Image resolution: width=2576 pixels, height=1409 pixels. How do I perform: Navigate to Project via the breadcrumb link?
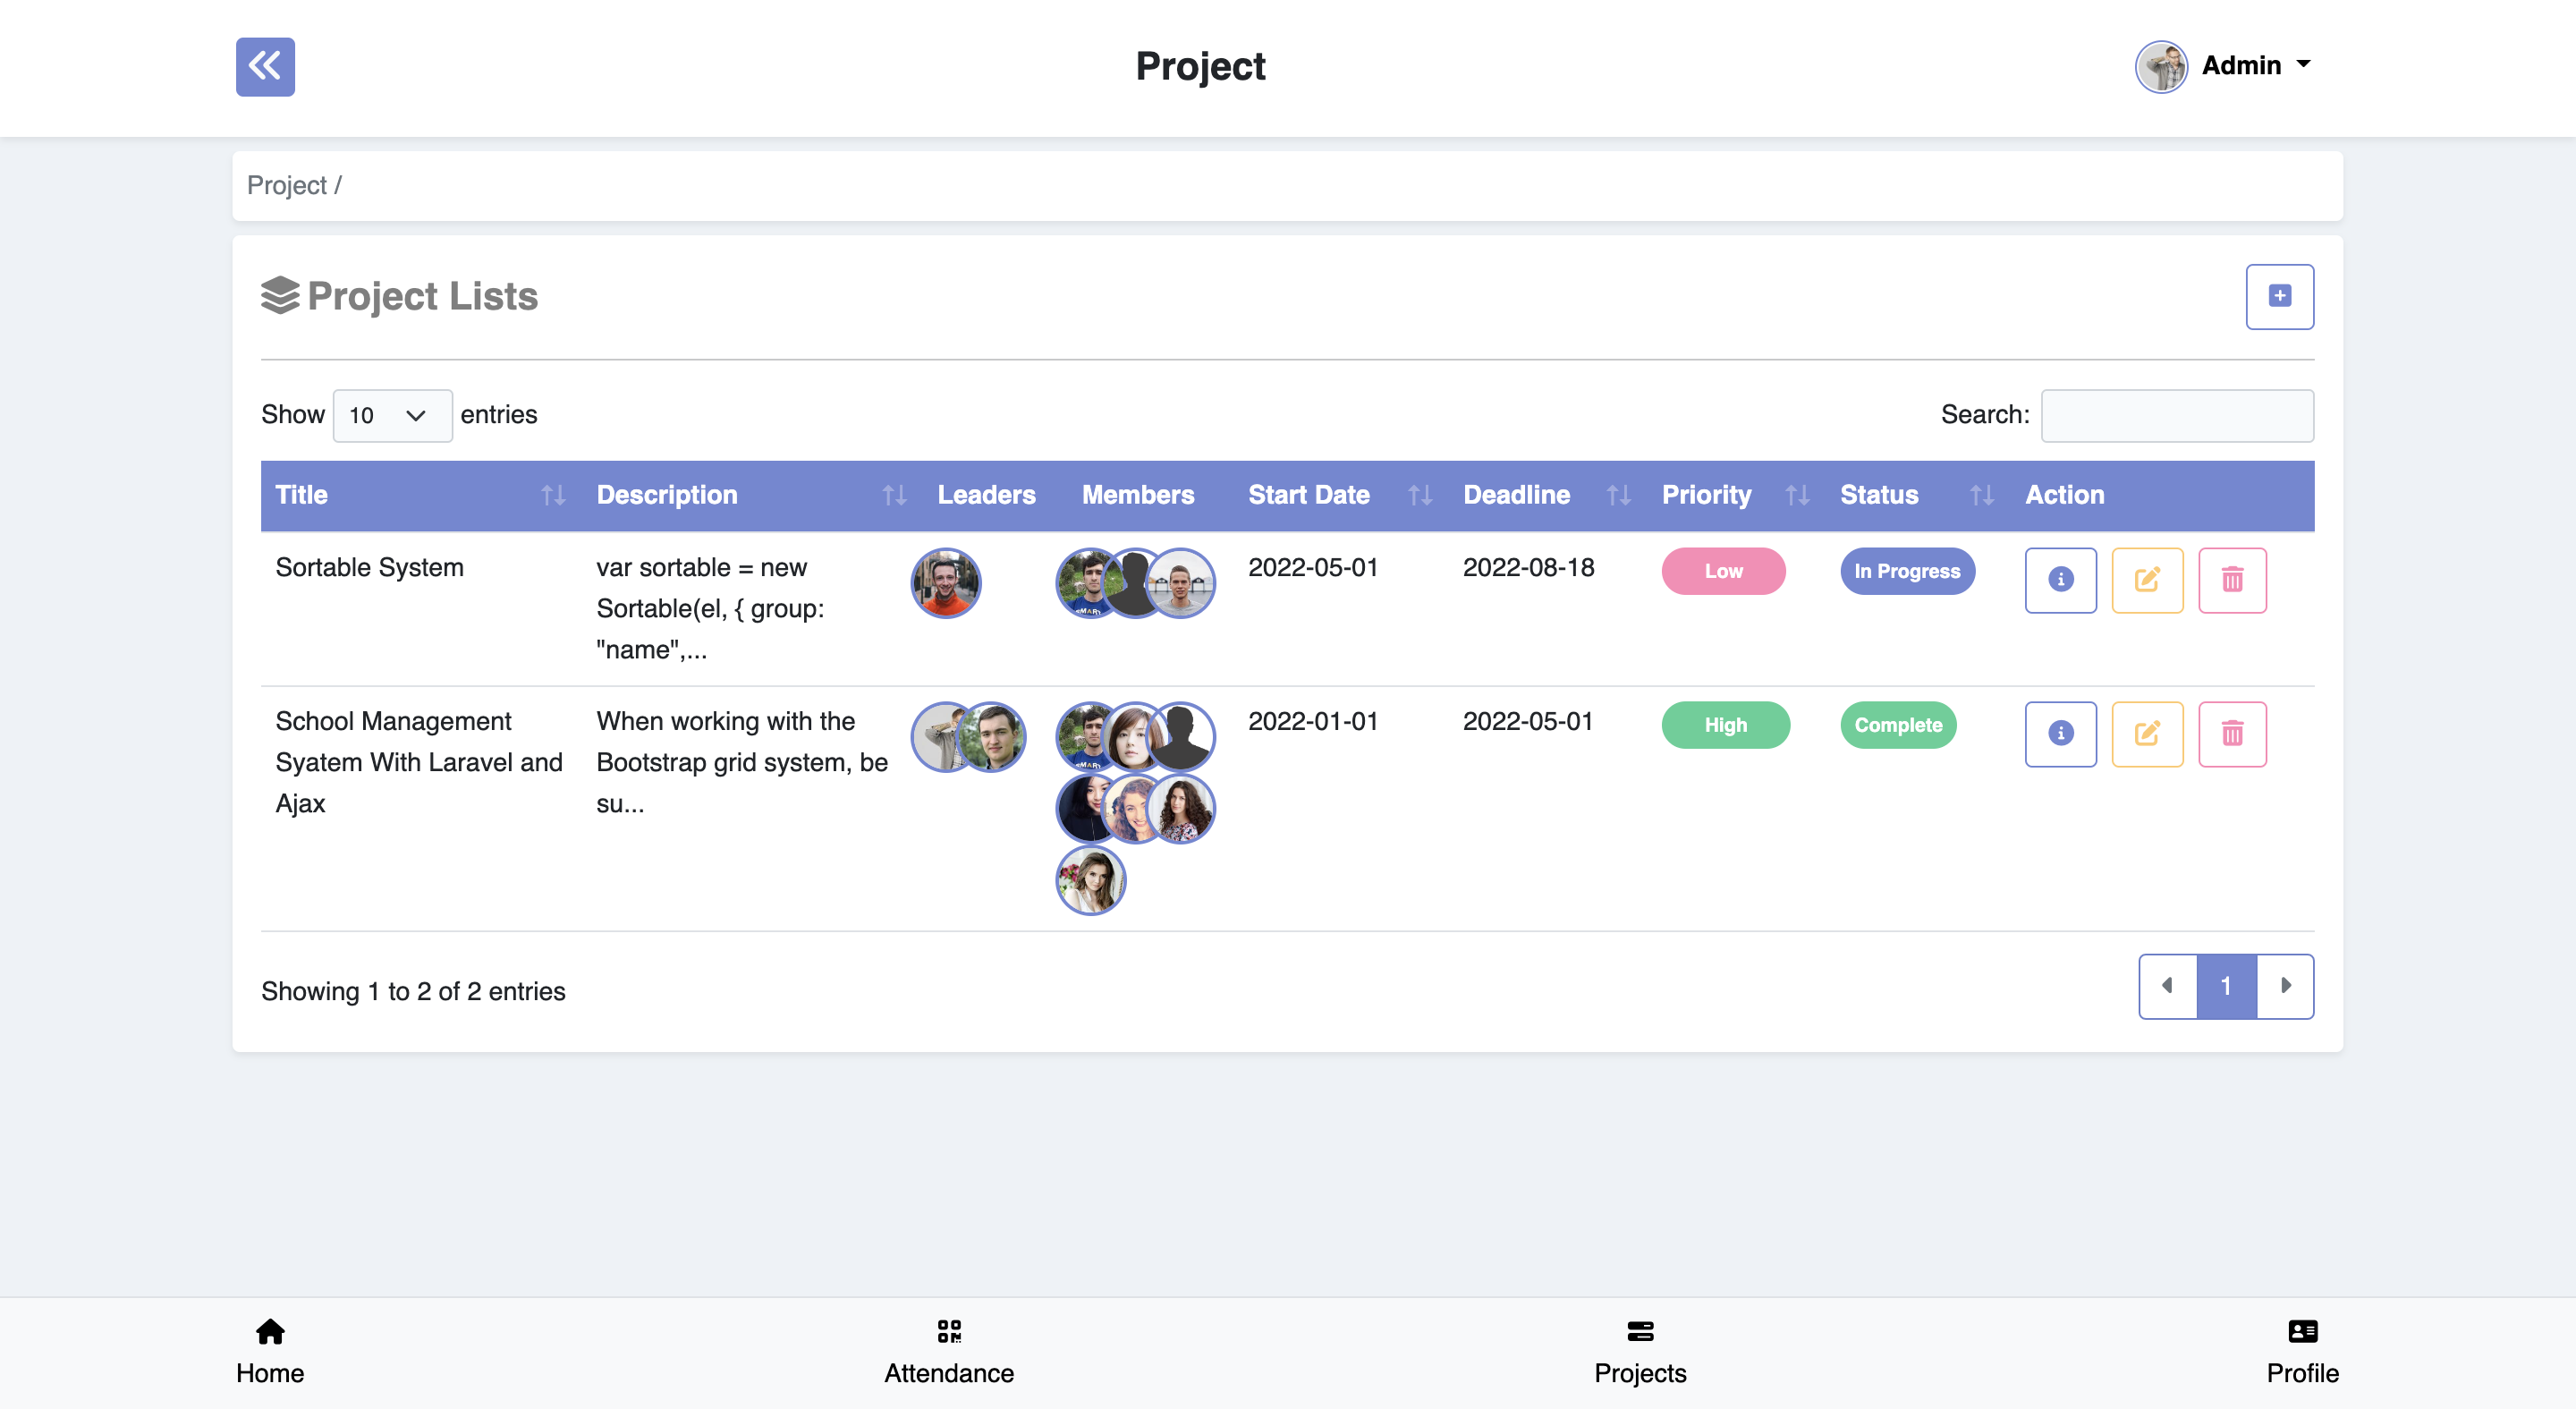pos(286,185)
